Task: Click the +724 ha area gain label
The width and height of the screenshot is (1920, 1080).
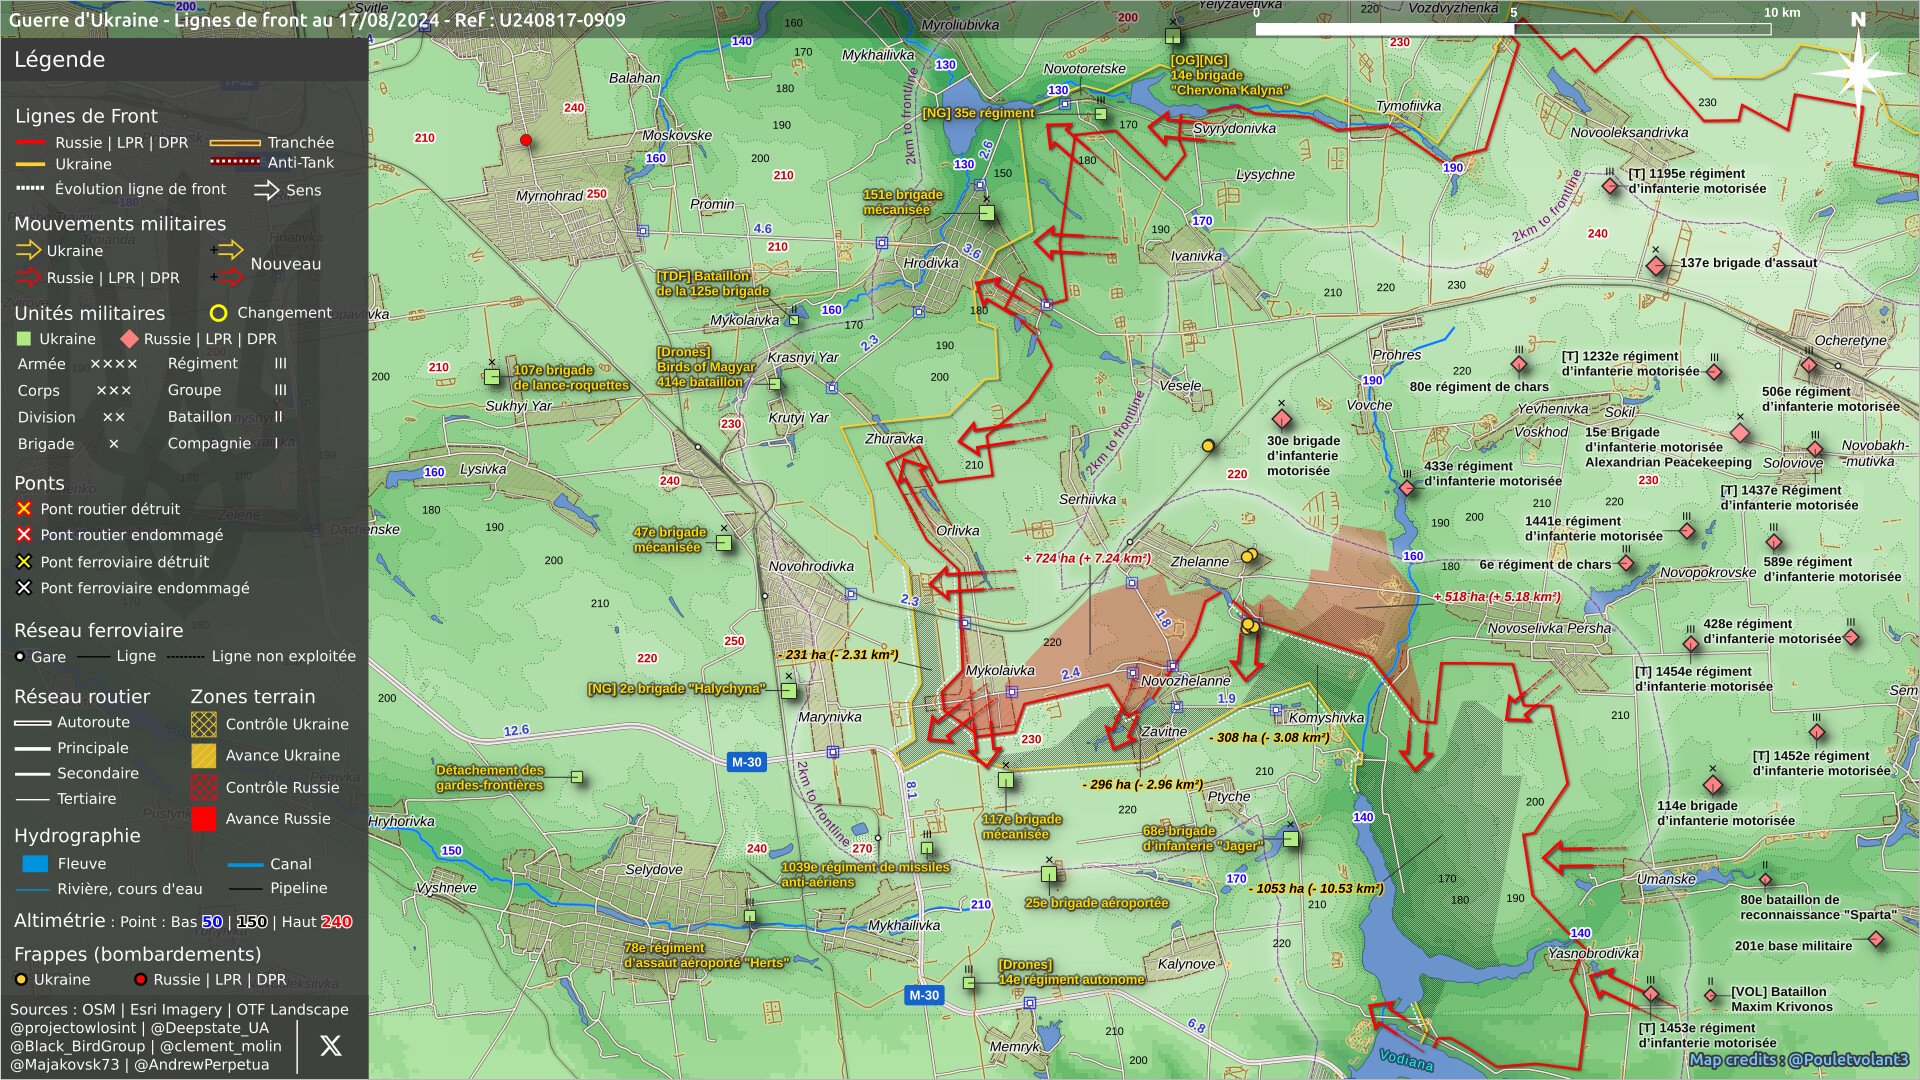Action: [1087, 559]
